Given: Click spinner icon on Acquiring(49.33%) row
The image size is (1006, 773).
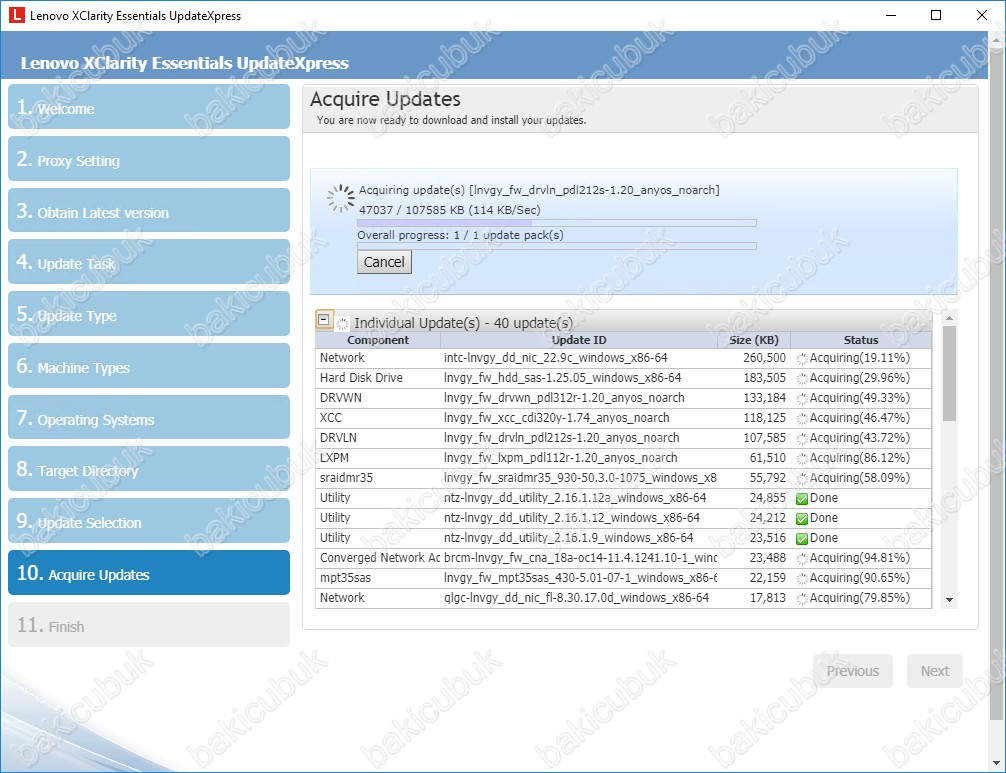Looking at the screenshot, I should pos(802,398).
